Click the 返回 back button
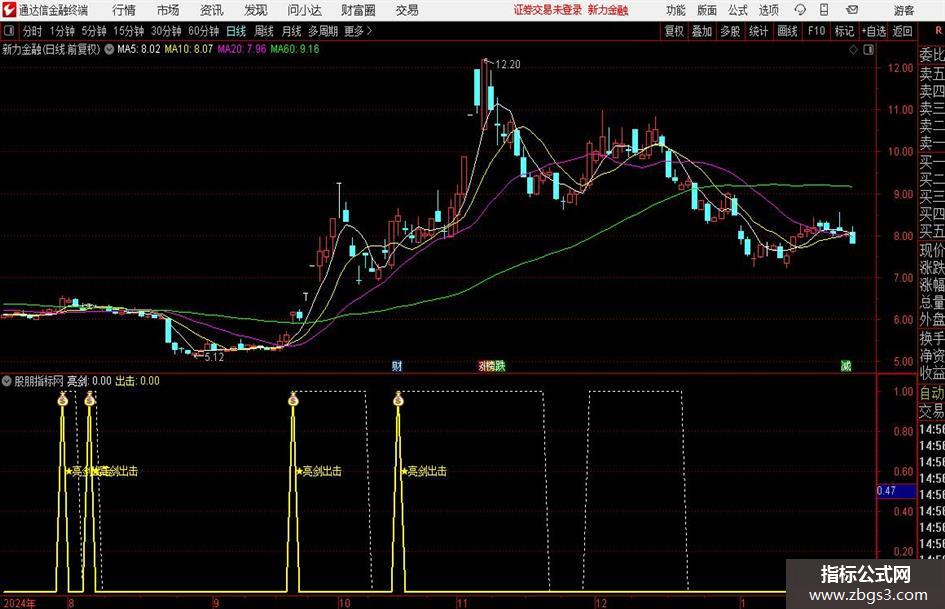This screenshot has width=945, height=609. coord(902,31)
